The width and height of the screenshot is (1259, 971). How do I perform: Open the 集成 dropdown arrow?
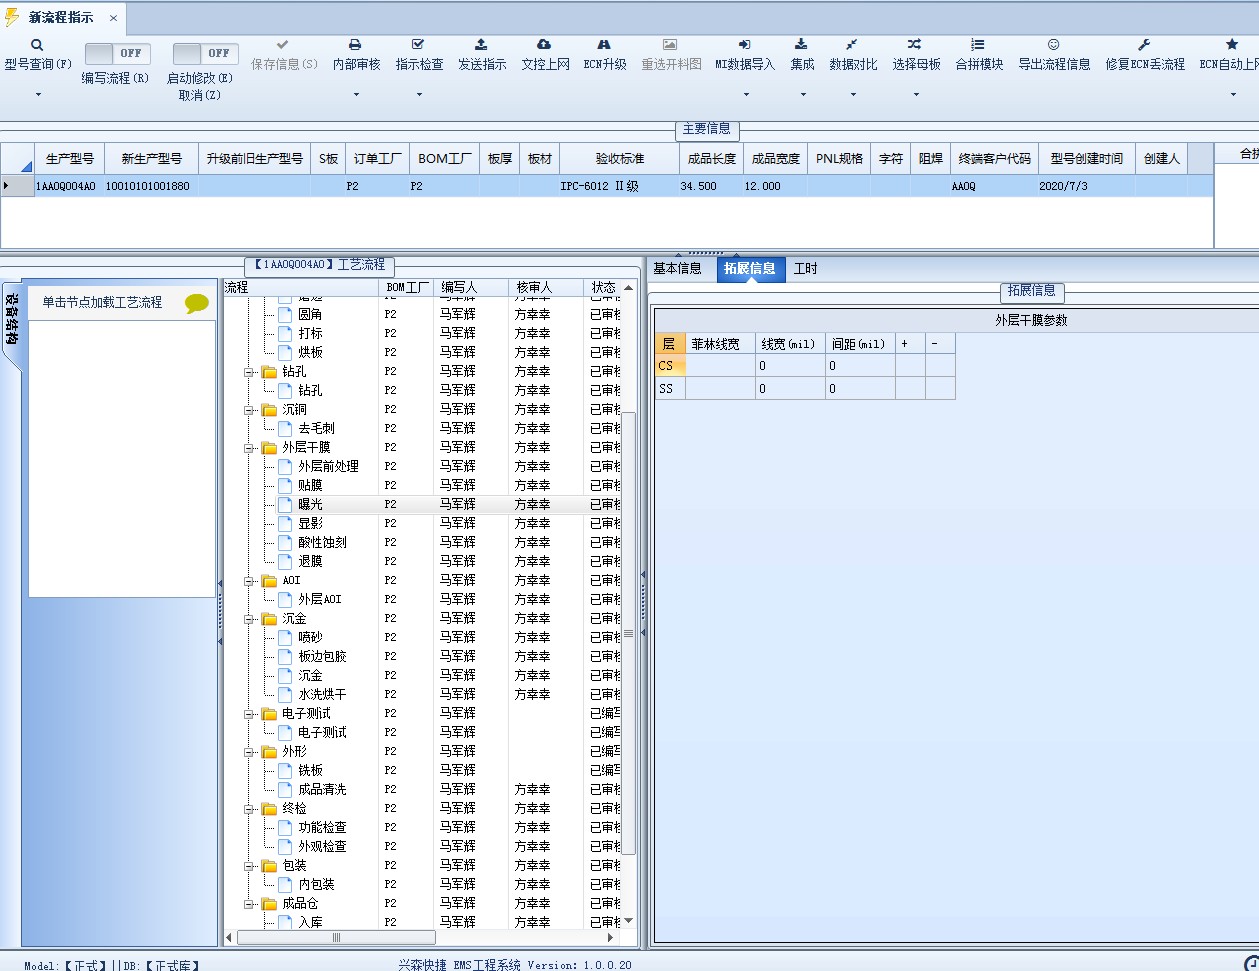click(x=802, y=95)
